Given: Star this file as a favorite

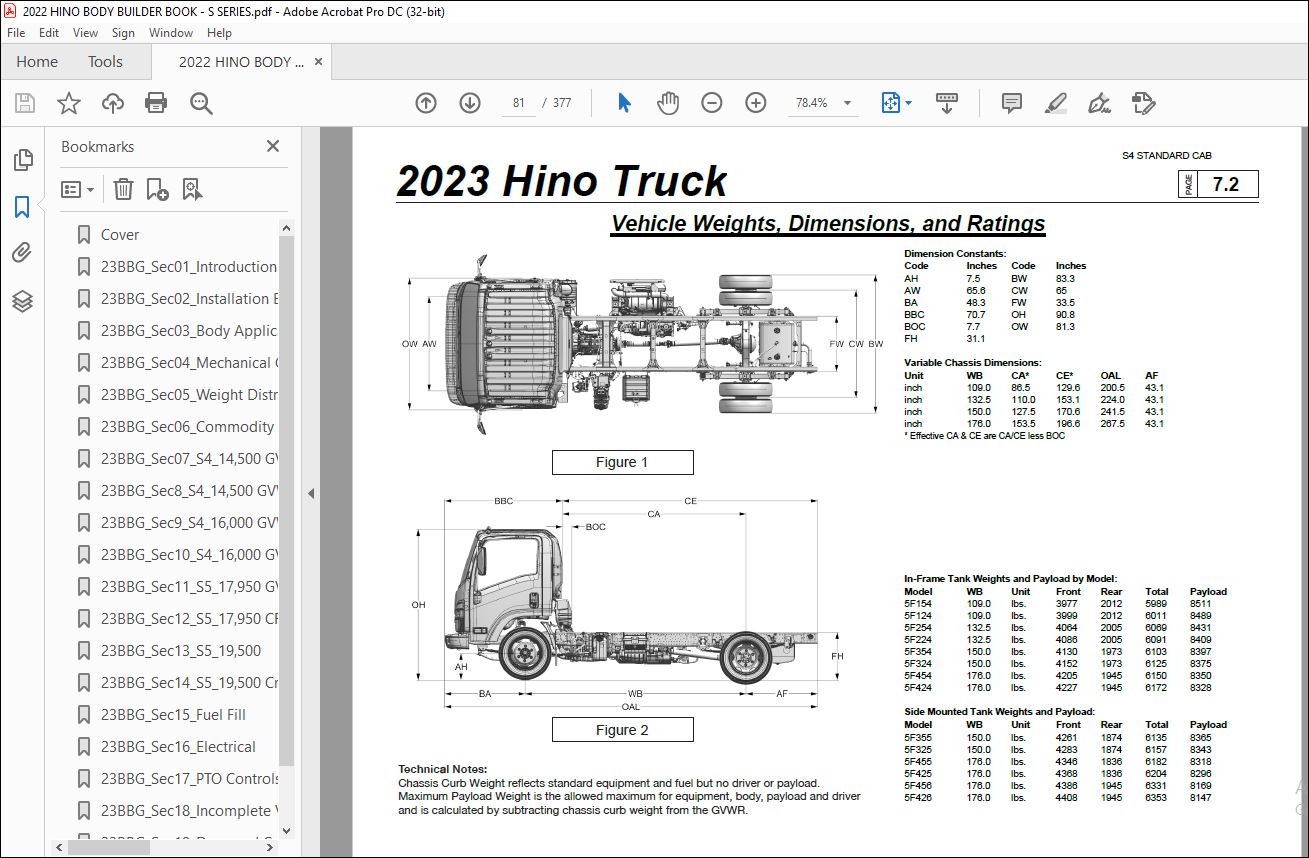Looking at the screenshot, I should [x=69, y=103].
